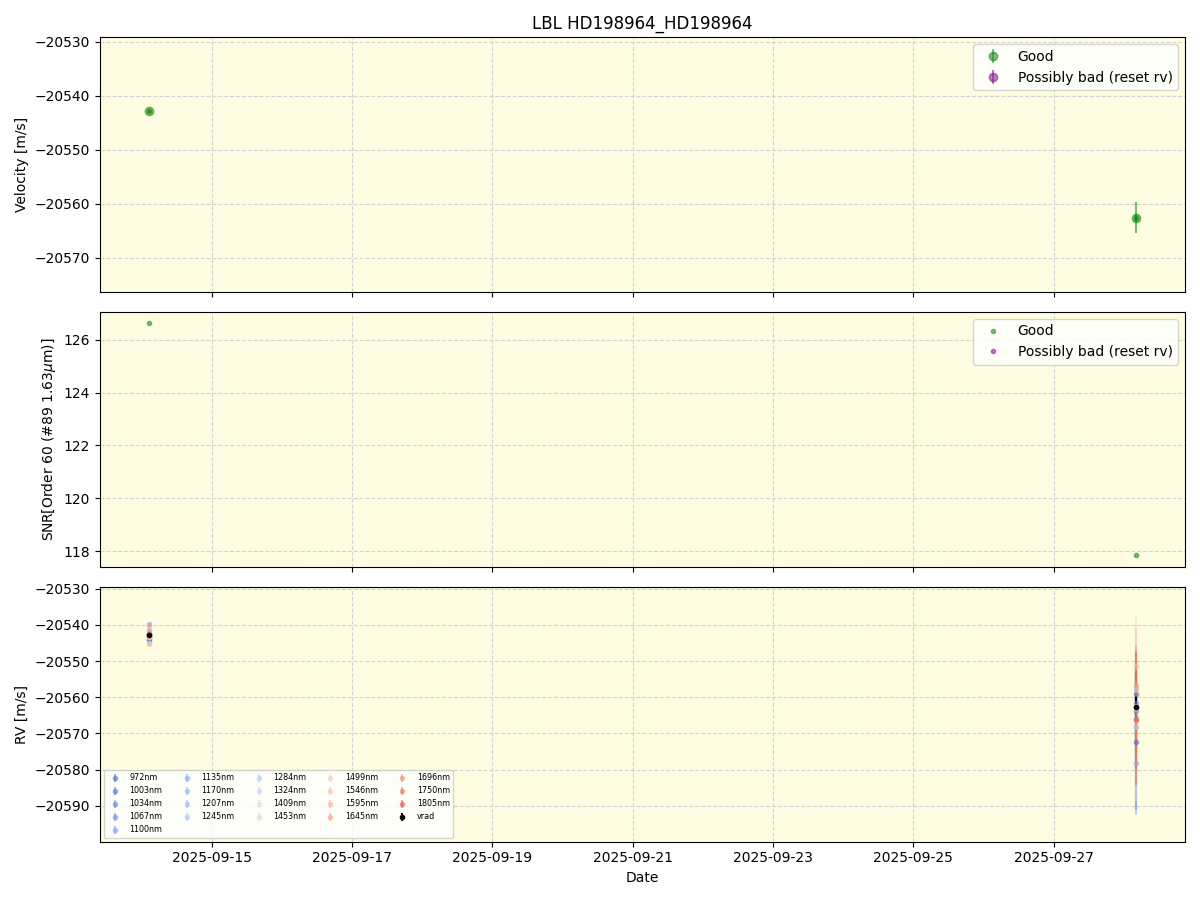This screenshot has width=1200, height=900.
Task: Click the Velocity [m/s] axis label
Action: click(x=21, y=165)
